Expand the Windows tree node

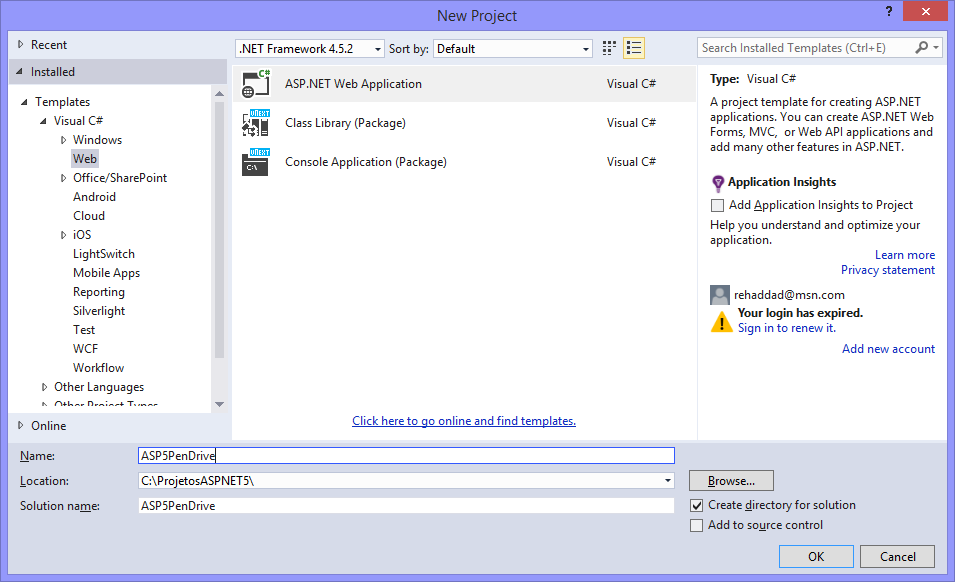tap(63, 140)
